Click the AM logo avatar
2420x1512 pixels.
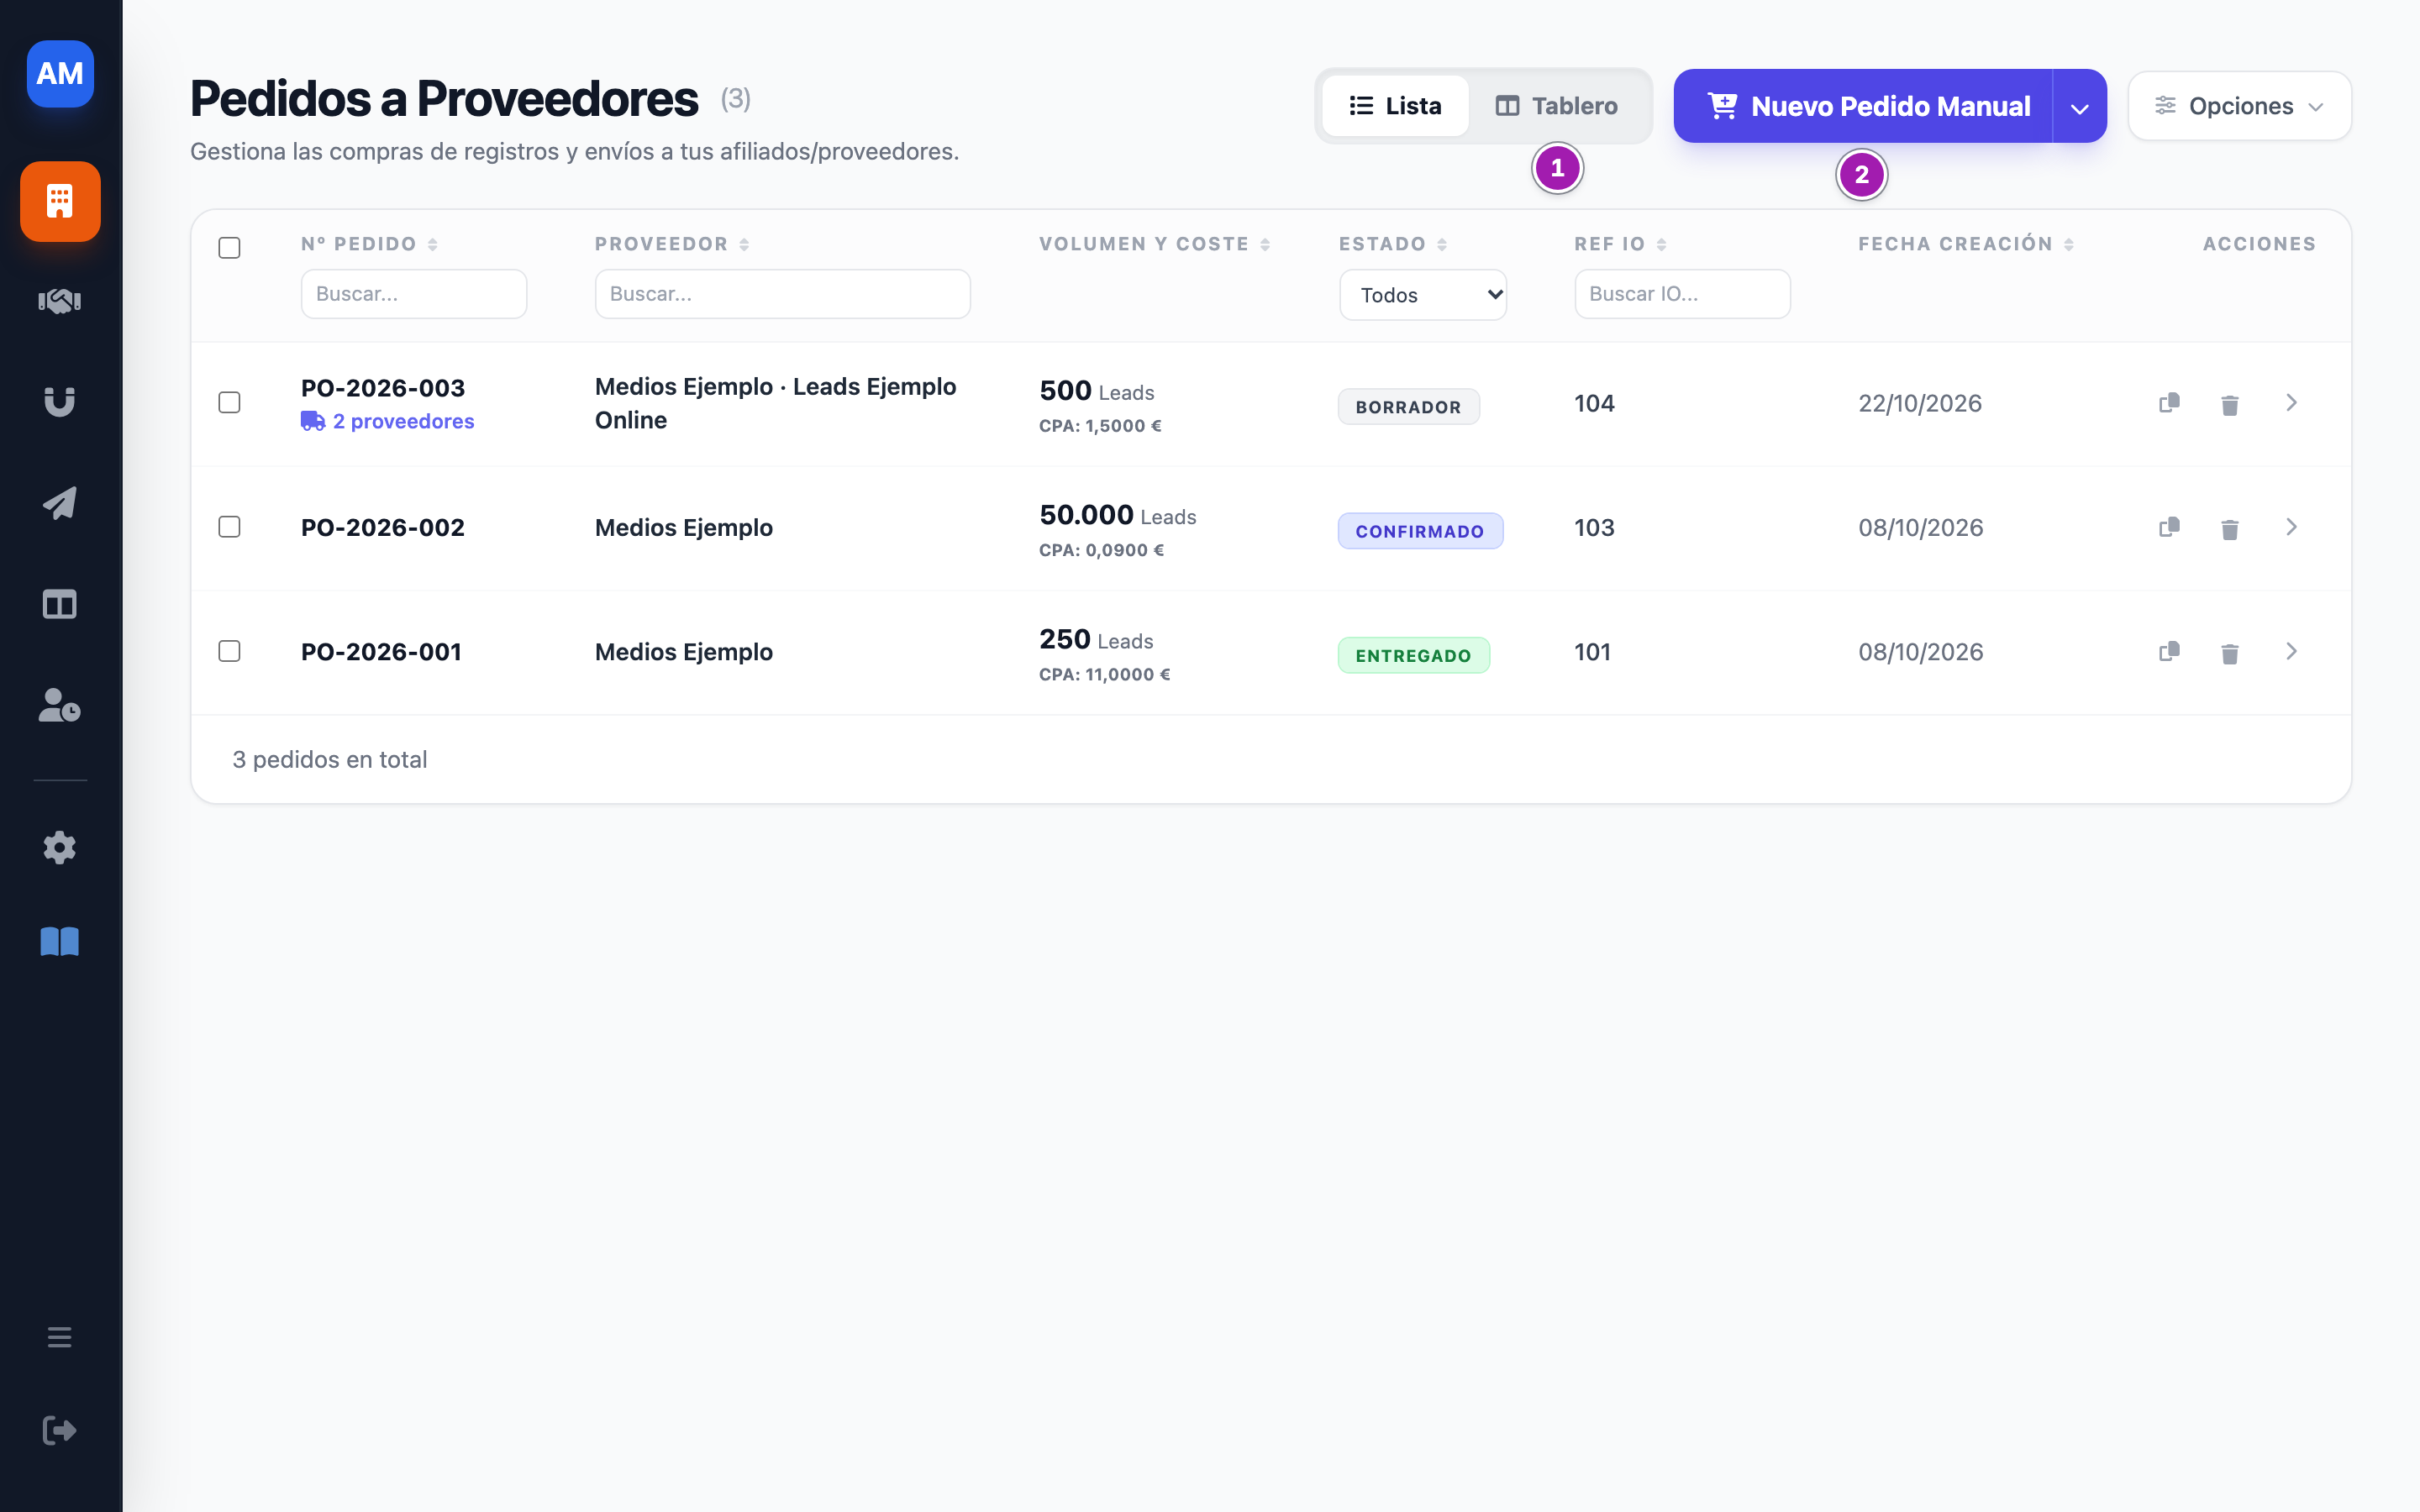pyautogui.click(x=60, y=74)
